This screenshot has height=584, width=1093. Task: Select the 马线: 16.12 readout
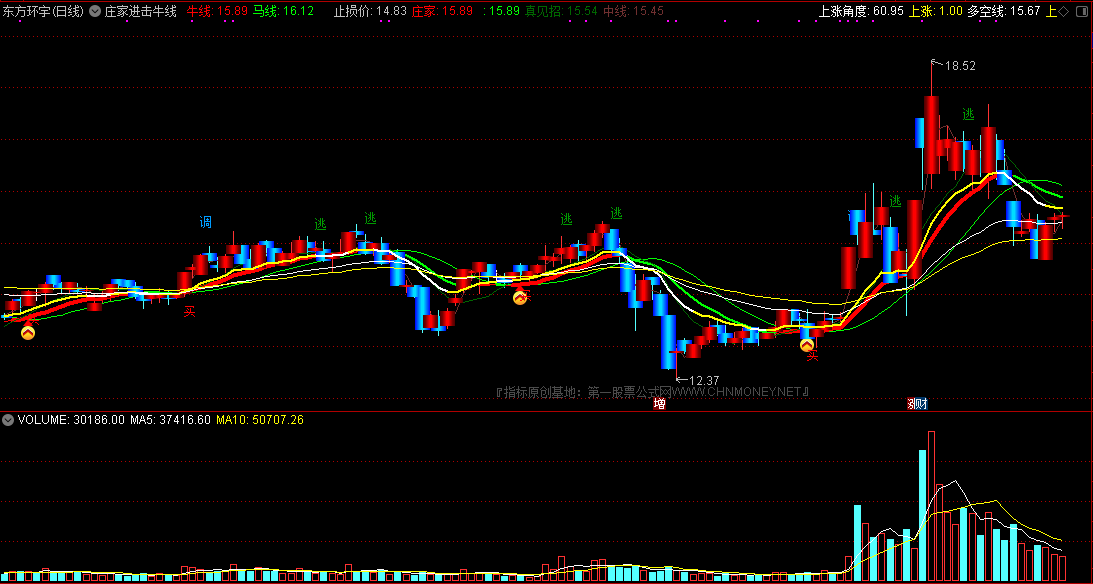coord(283,11)
